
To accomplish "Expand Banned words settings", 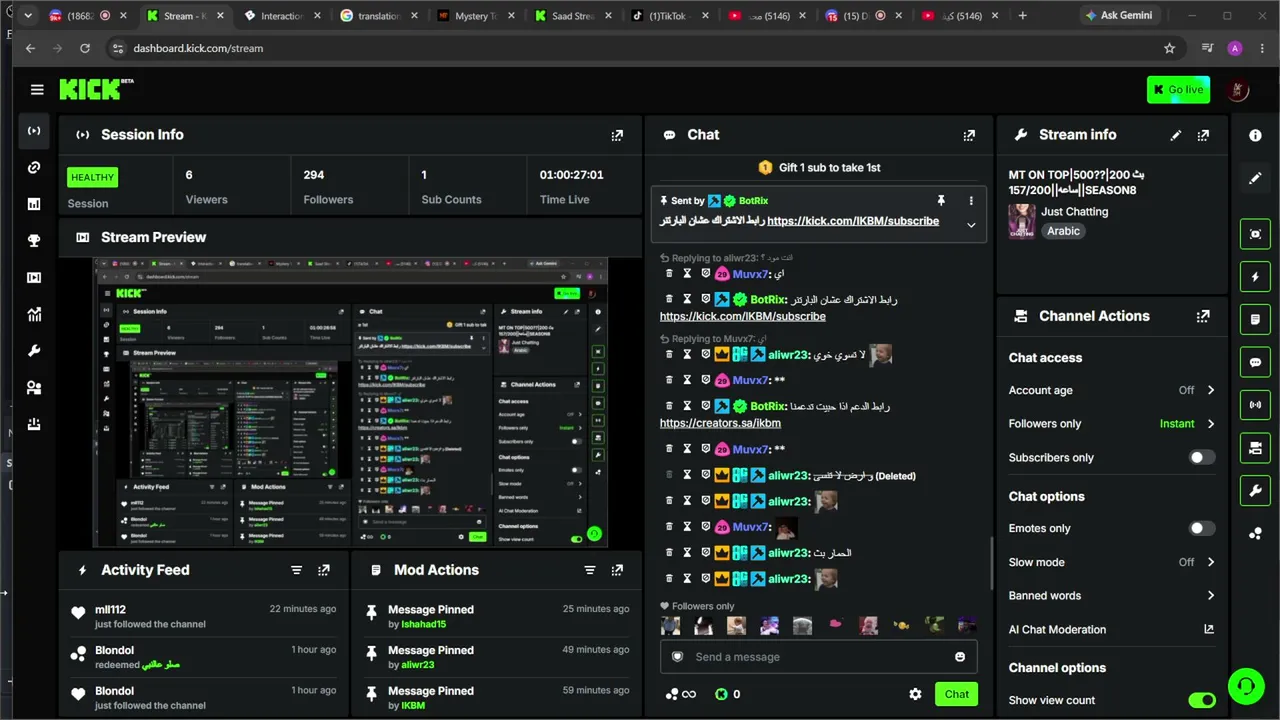I will coord(1210,596).
